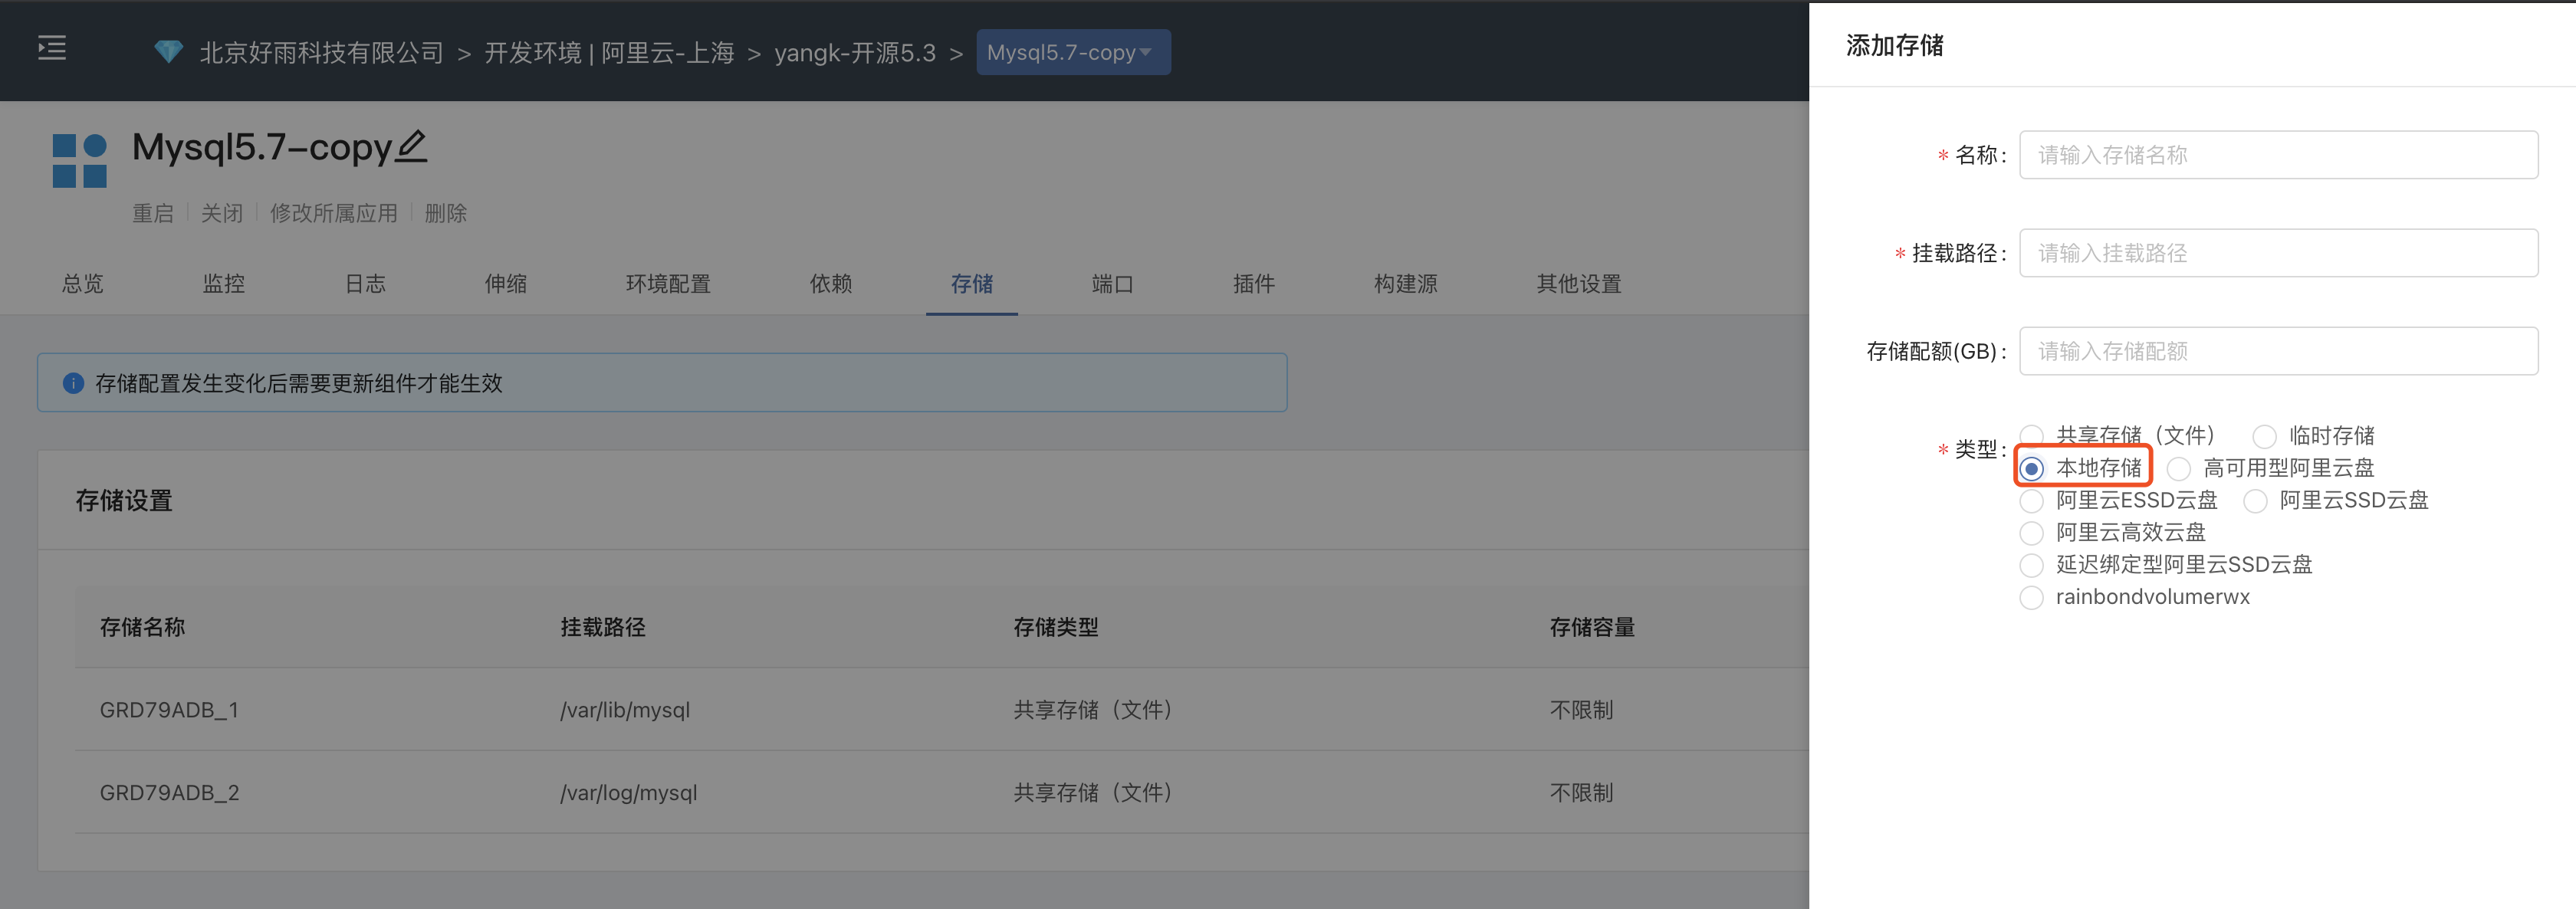Switch to the 总览 tab
Viewport: 2576px width, 909px height.
(83, 284)
